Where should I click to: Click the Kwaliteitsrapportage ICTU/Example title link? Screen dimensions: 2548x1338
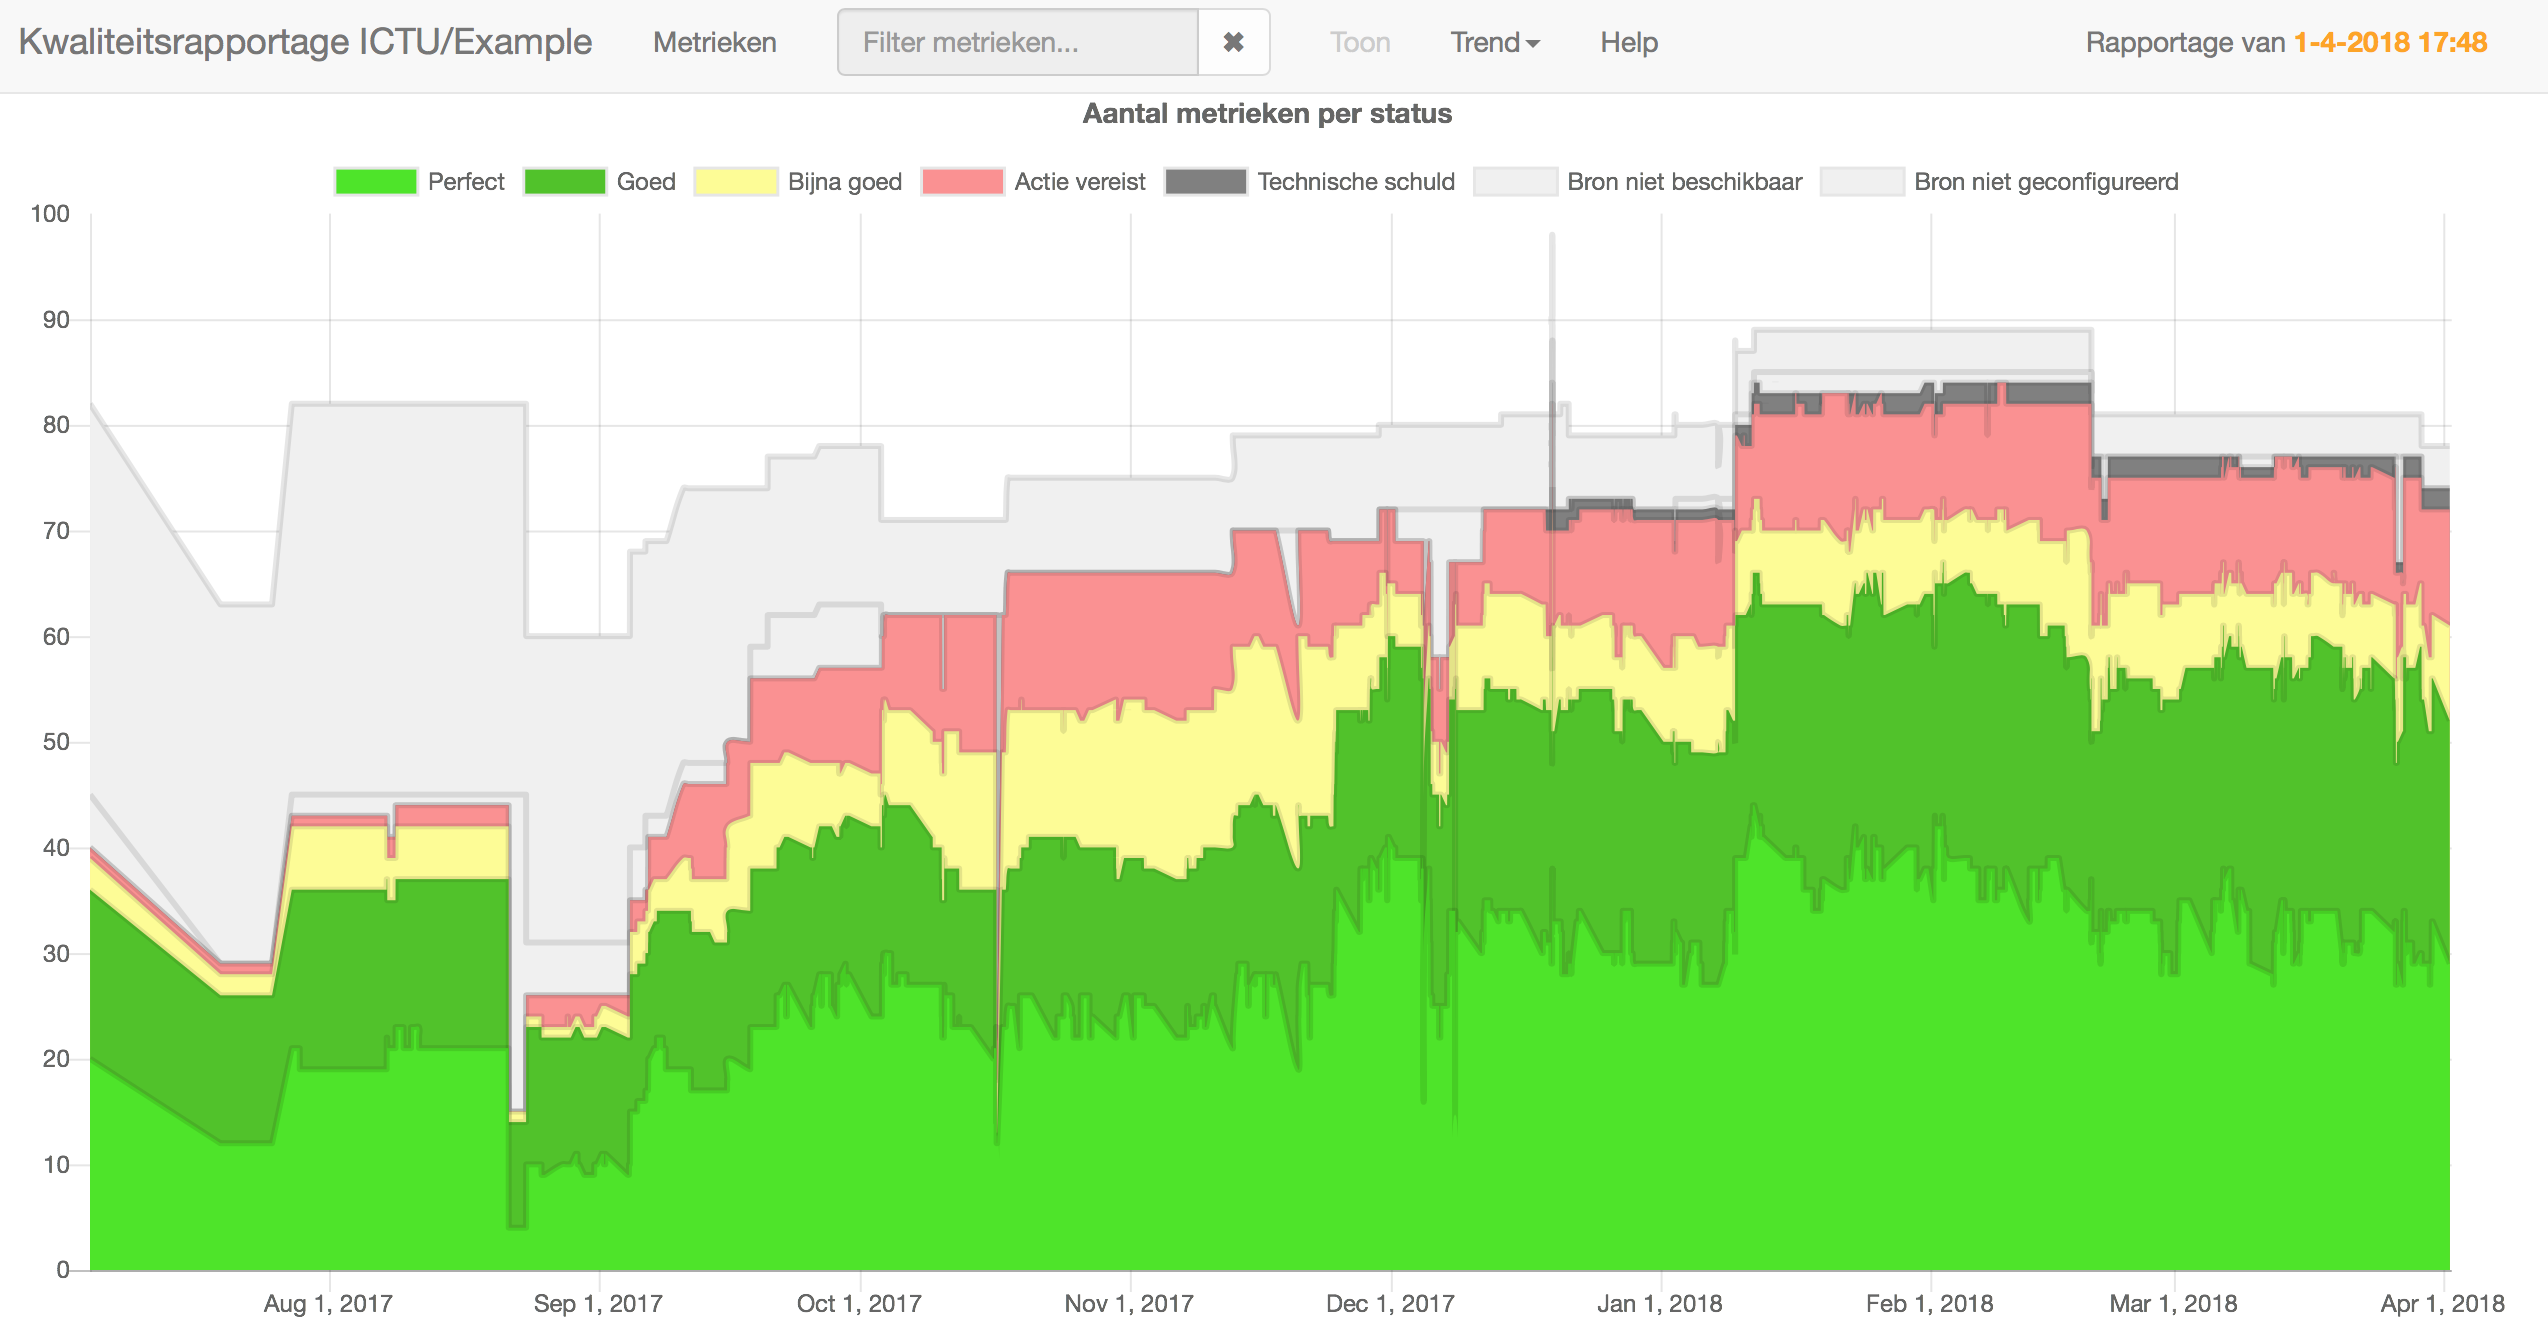click(305, 42)
